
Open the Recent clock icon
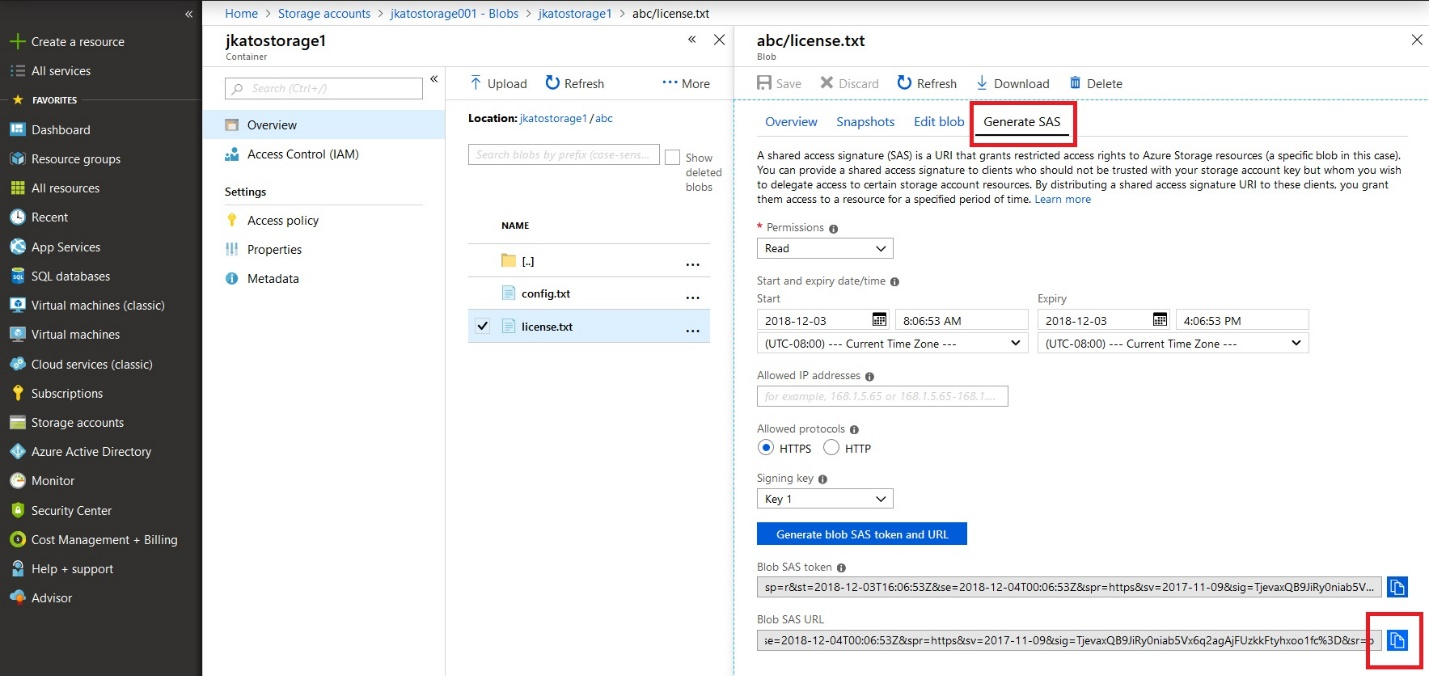17,217
